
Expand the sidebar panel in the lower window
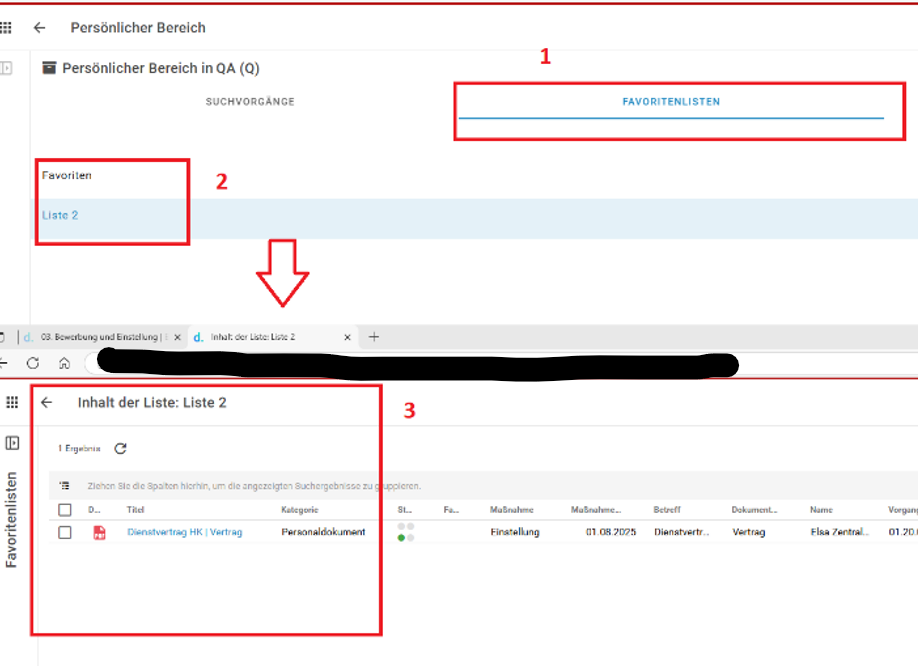(x=12, y=443)
